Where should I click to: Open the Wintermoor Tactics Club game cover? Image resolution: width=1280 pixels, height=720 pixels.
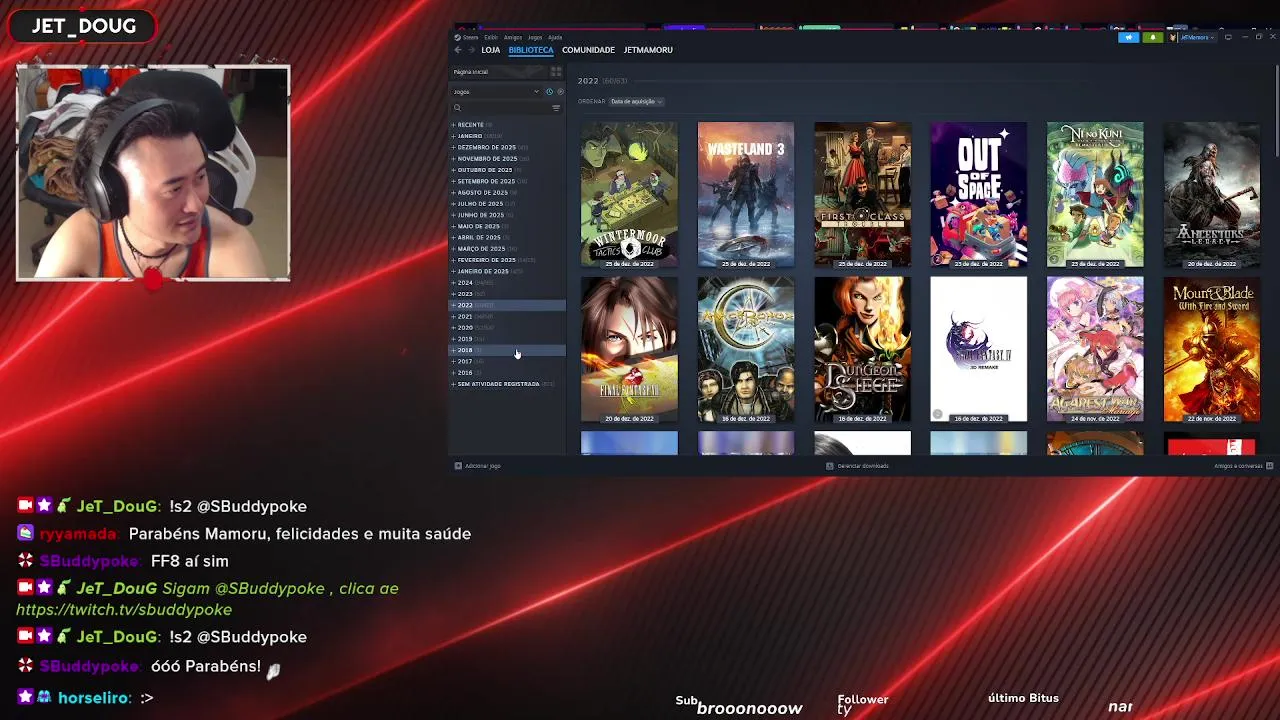(x=629, y=195)
